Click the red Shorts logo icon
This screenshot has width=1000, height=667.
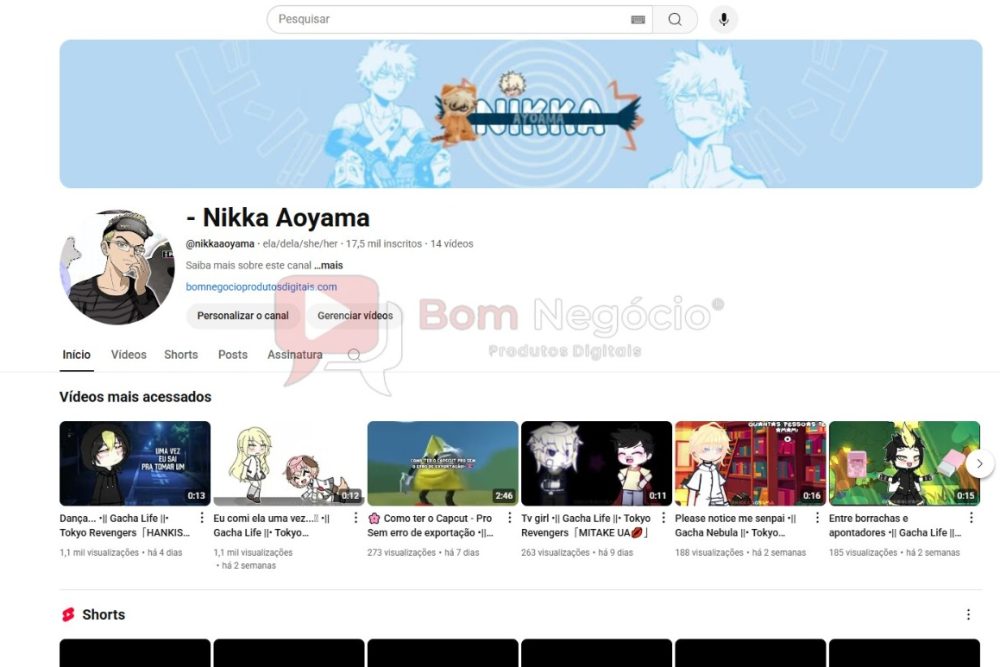pyautogui.click(x=68, y=615)
